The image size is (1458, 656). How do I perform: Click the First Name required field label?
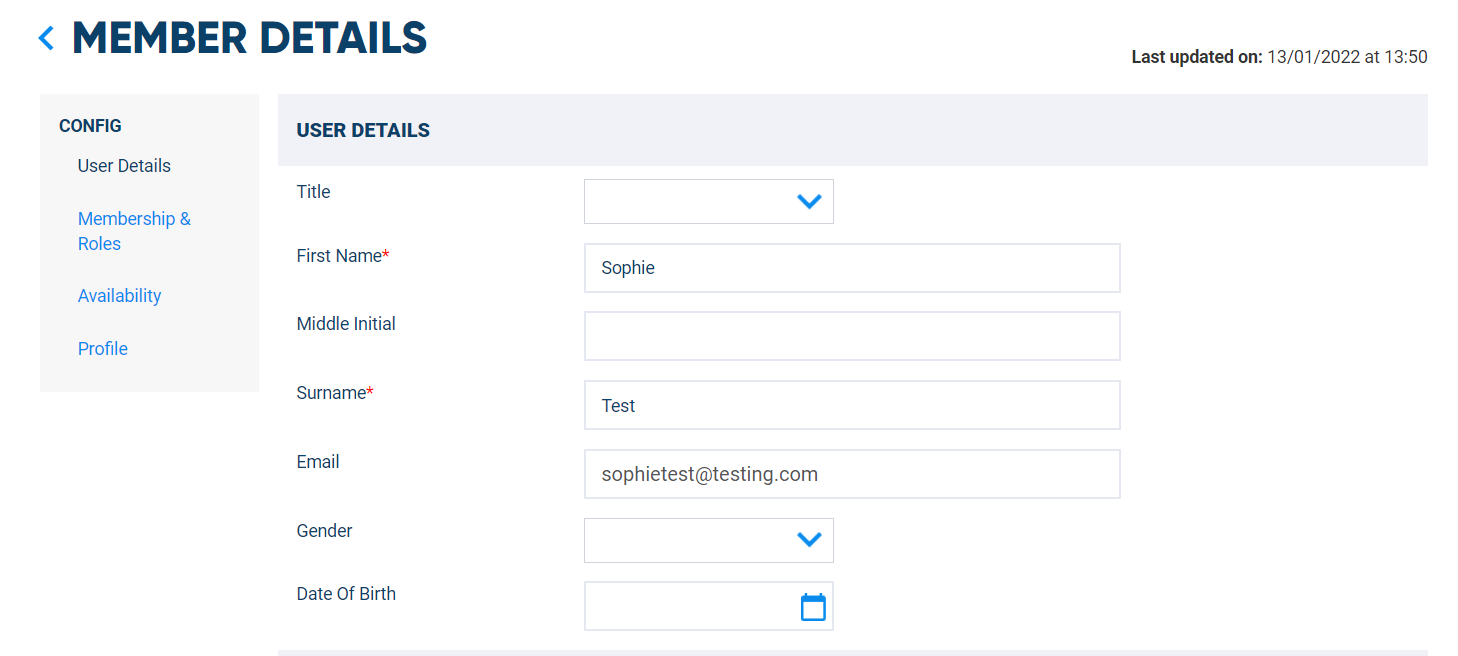[x=343, y=256]
